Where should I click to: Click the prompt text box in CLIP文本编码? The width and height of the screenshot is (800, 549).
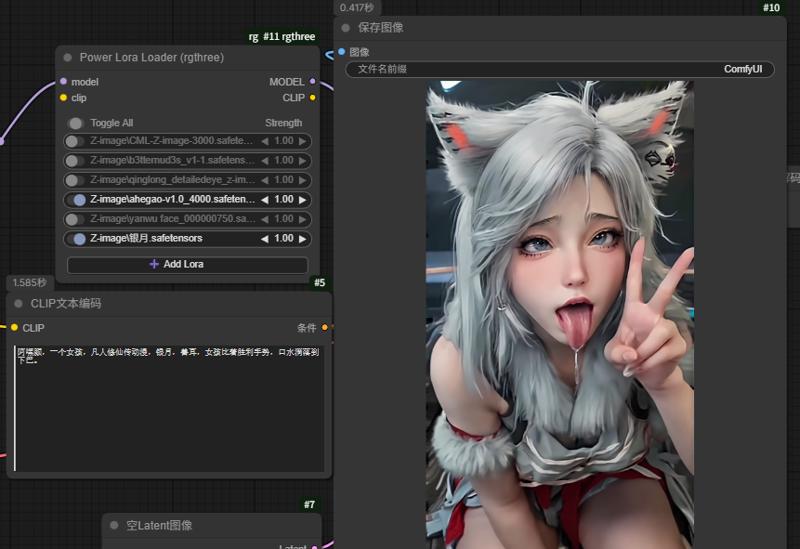[x=168, y=410]
